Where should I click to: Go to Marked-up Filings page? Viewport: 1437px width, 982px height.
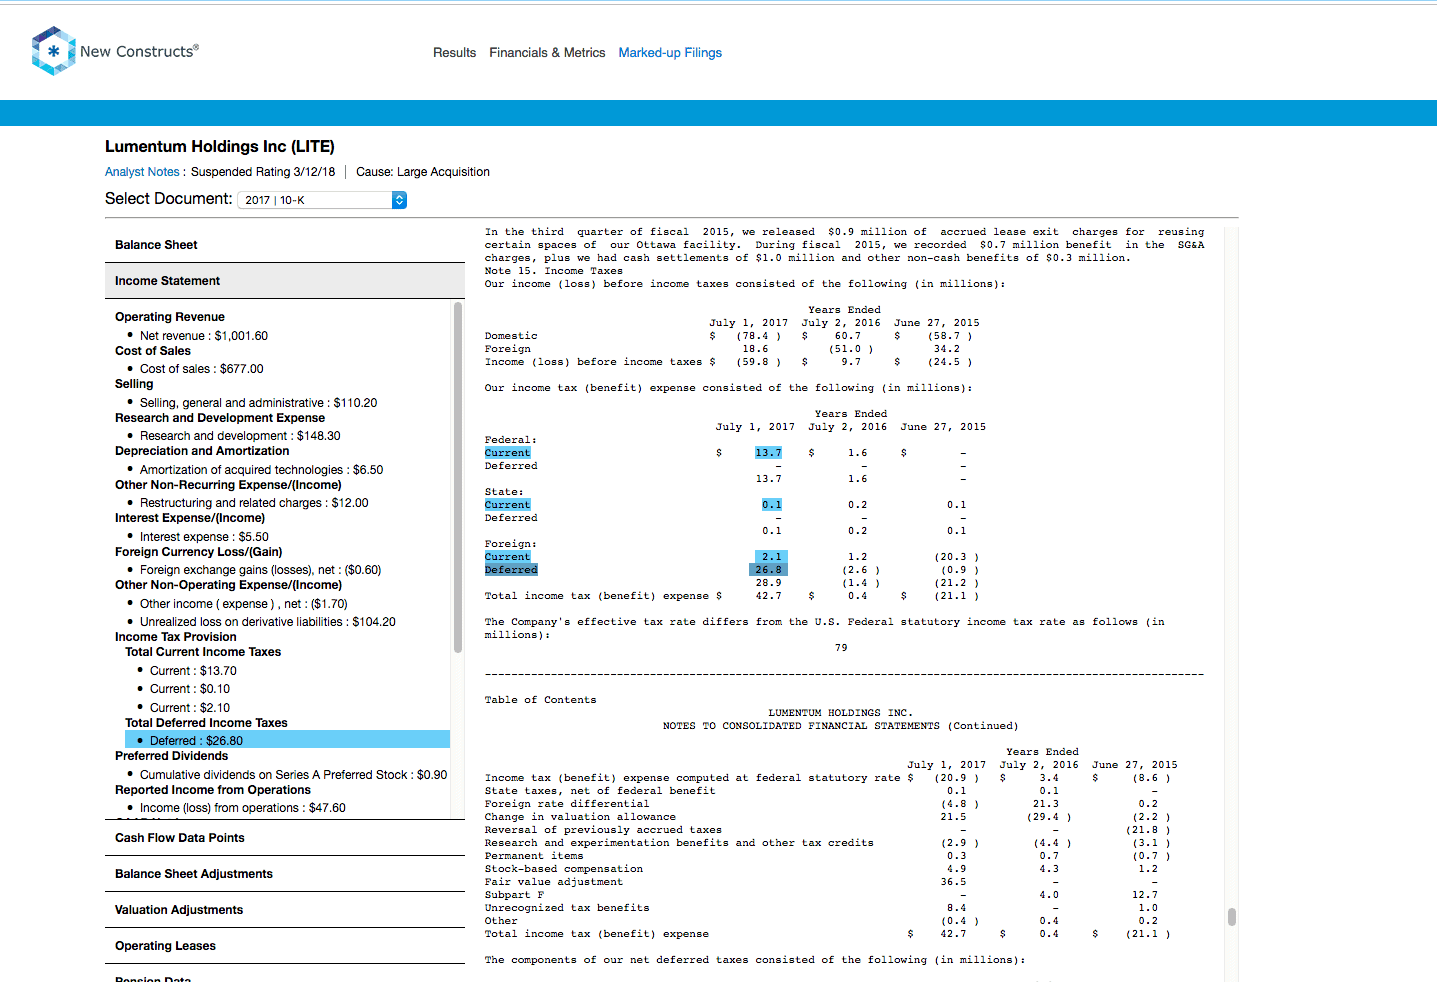pyautogui.click(x=670, y=53)
